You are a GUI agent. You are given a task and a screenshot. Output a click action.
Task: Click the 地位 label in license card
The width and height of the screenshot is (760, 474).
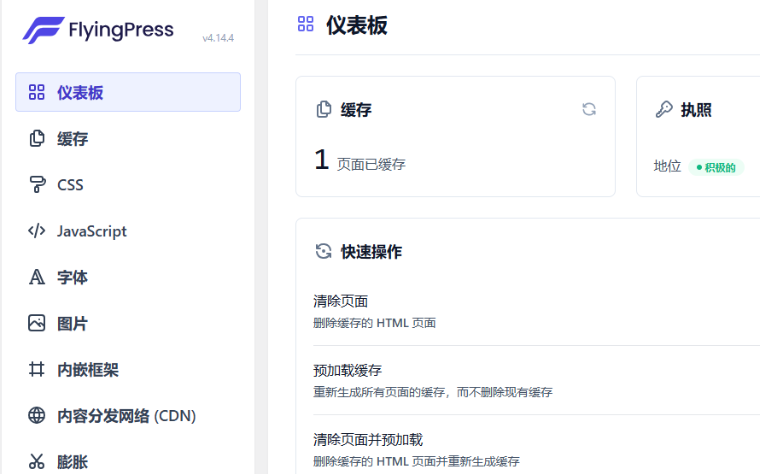tap(667, 166)
